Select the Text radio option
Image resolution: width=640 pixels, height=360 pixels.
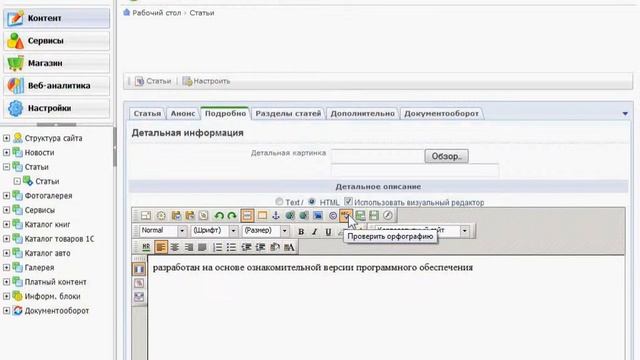[279, 202]
